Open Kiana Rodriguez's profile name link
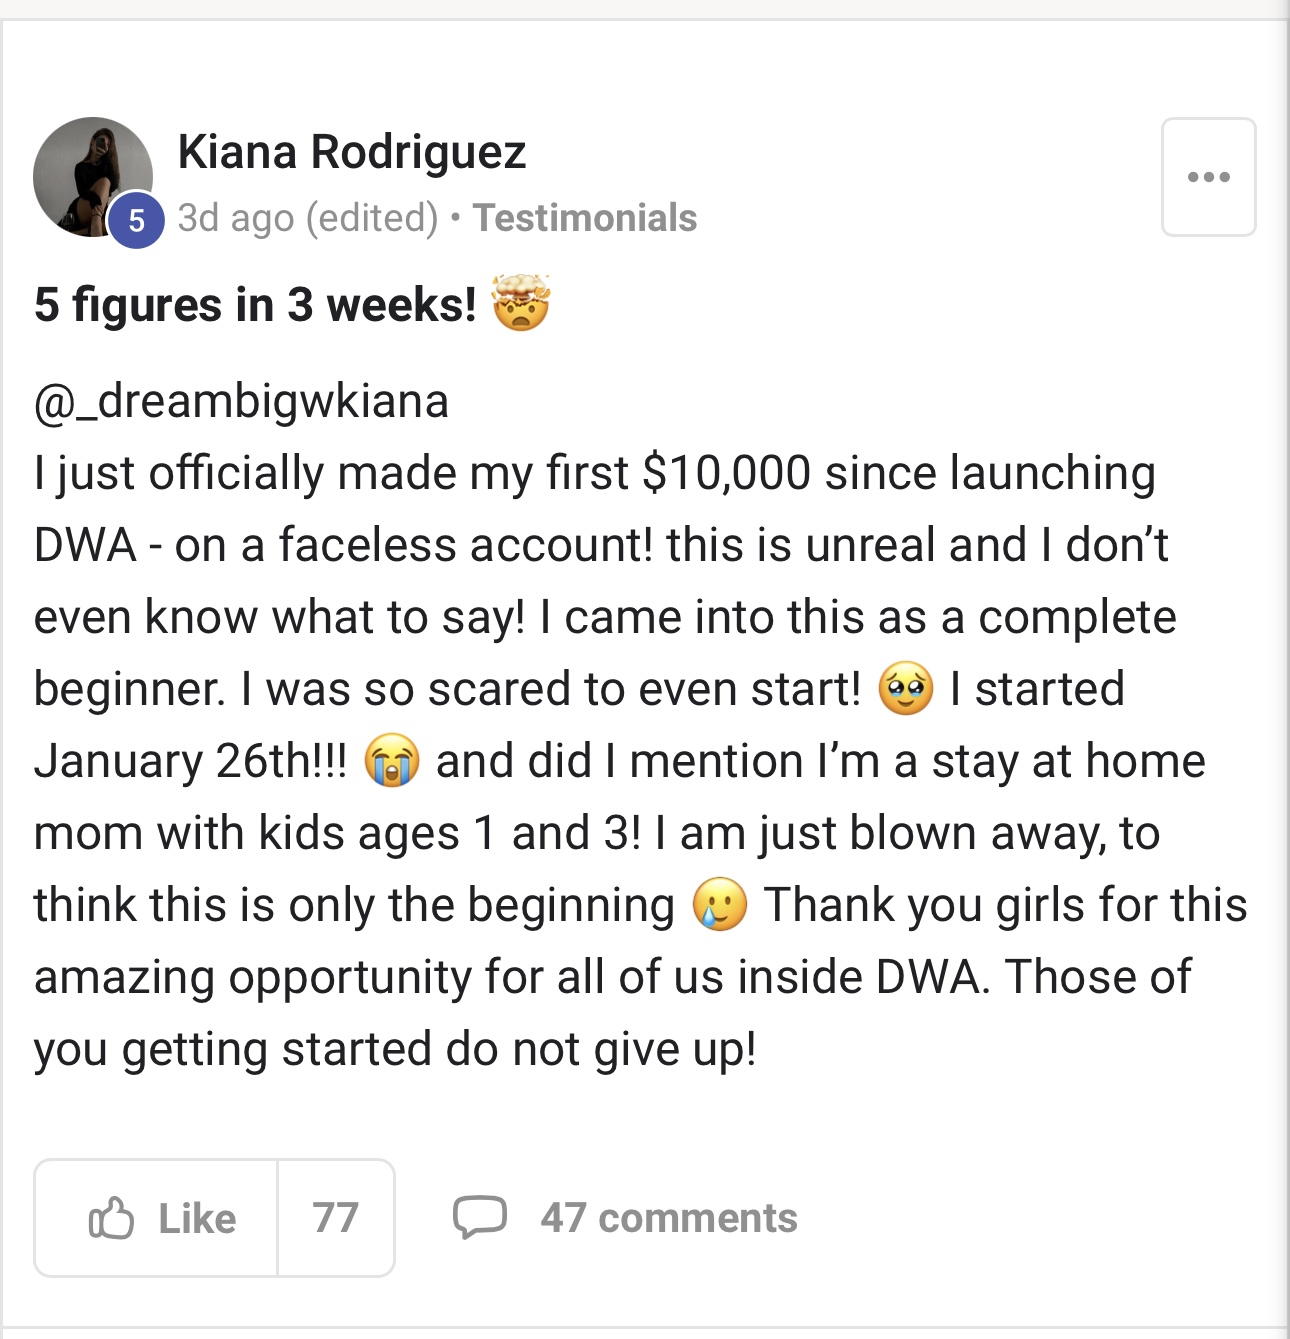1290x1339 pixels. (351, 152)
